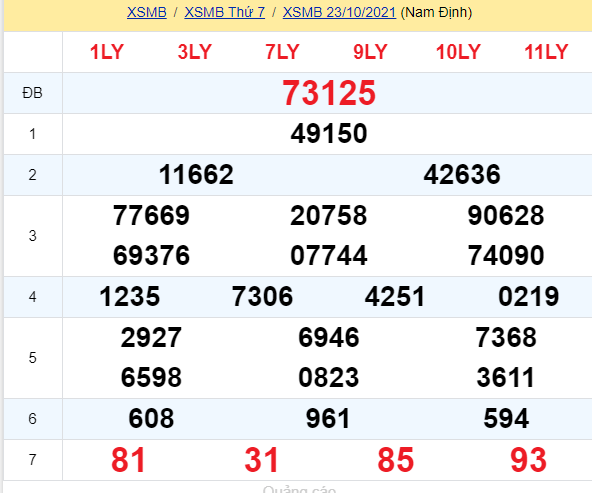The width and height of the screenshot is (592, 493).
Task: Open the XSMB Thứ 7 link
Action: pyautogui.click(x=225, y=12)
